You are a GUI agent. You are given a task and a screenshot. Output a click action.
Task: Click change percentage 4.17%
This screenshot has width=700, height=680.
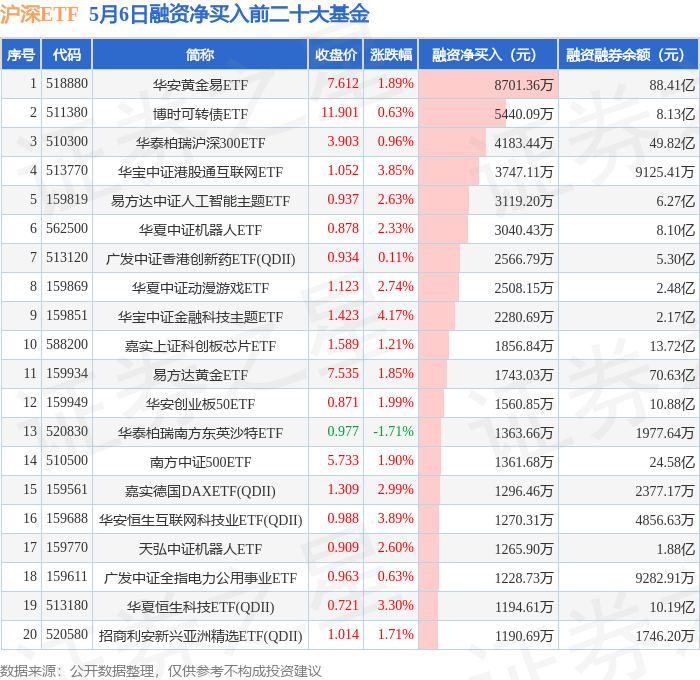396,315
